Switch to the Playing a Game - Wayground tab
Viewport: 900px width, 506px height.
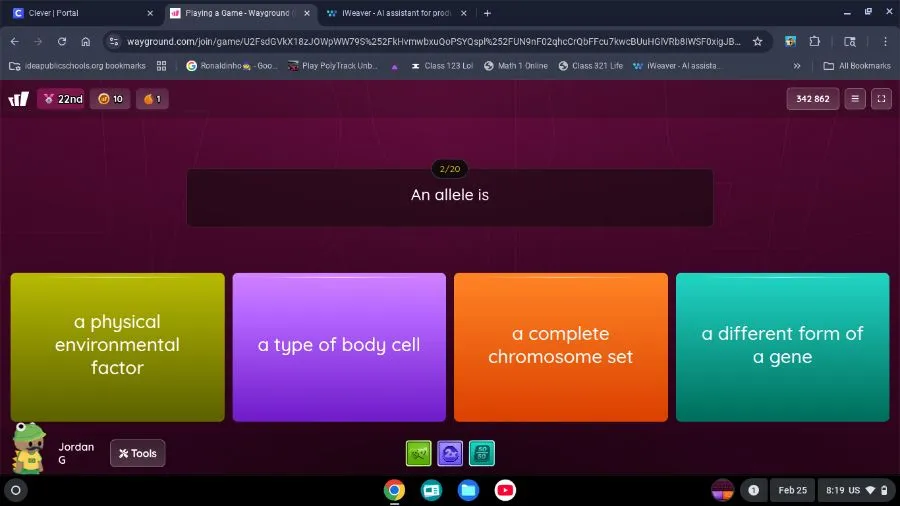240,13
